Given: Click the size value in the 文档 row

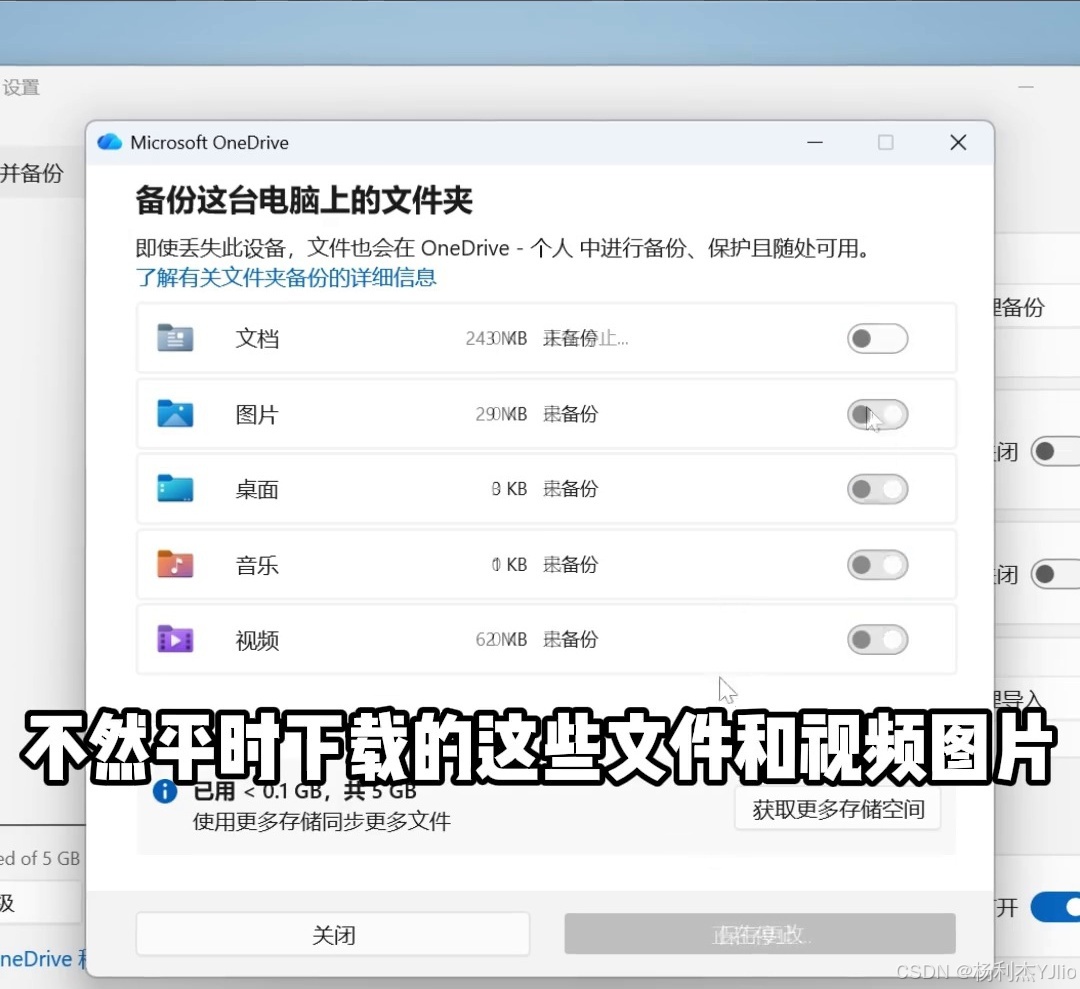Looking at the screenshot, I should 496,338.
